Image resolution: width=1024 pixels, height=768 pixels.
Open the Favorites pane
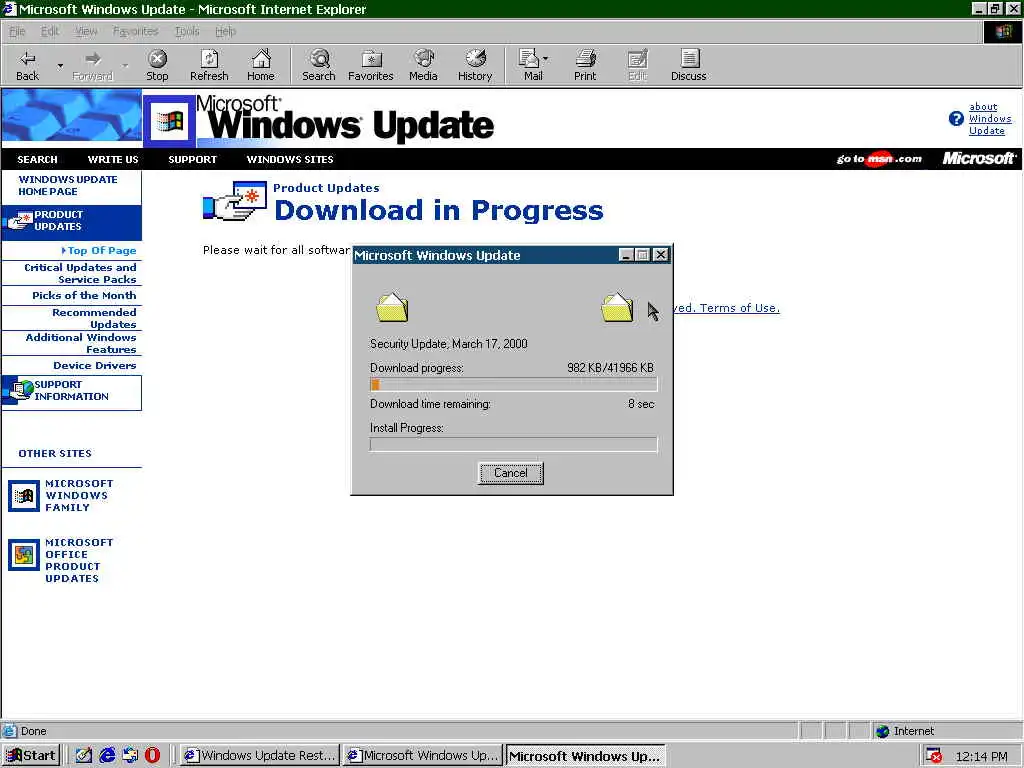point(371,65)
